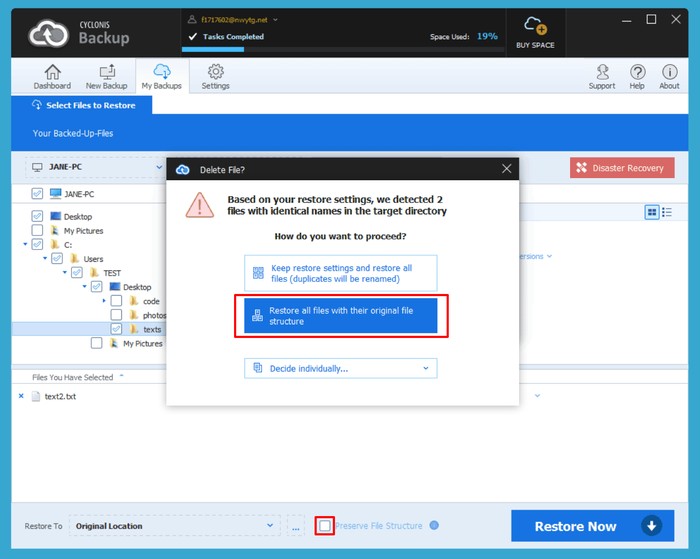Enable the Preserve File Structure checkbox
Viewport: 700px width, 559px height.
click(324, 526)
